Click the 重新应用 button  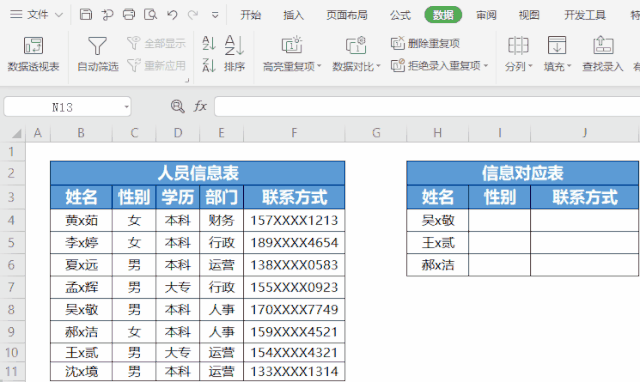point(156,65)
